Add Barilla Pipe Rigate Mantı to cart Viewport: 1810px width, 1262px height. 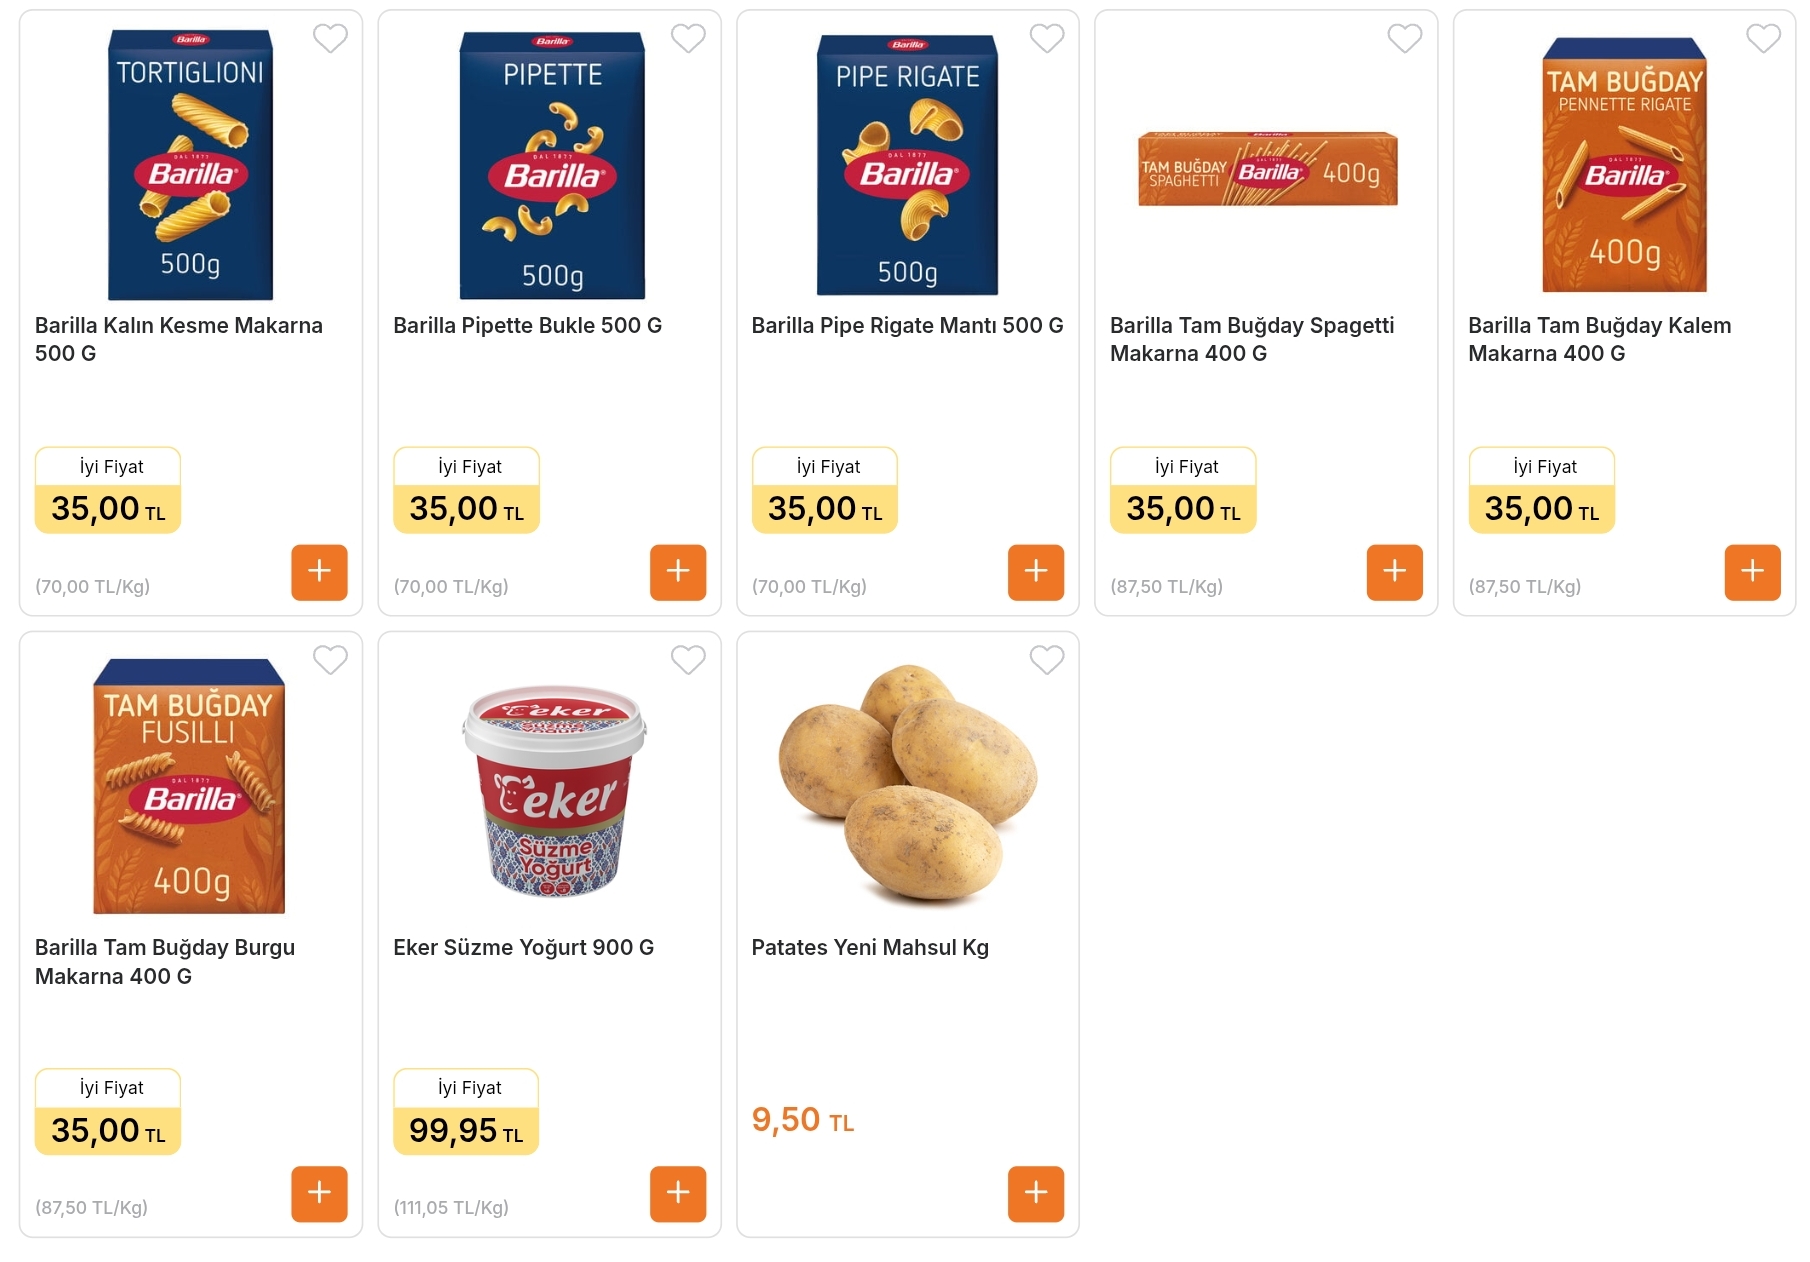tap(1036, 572)
